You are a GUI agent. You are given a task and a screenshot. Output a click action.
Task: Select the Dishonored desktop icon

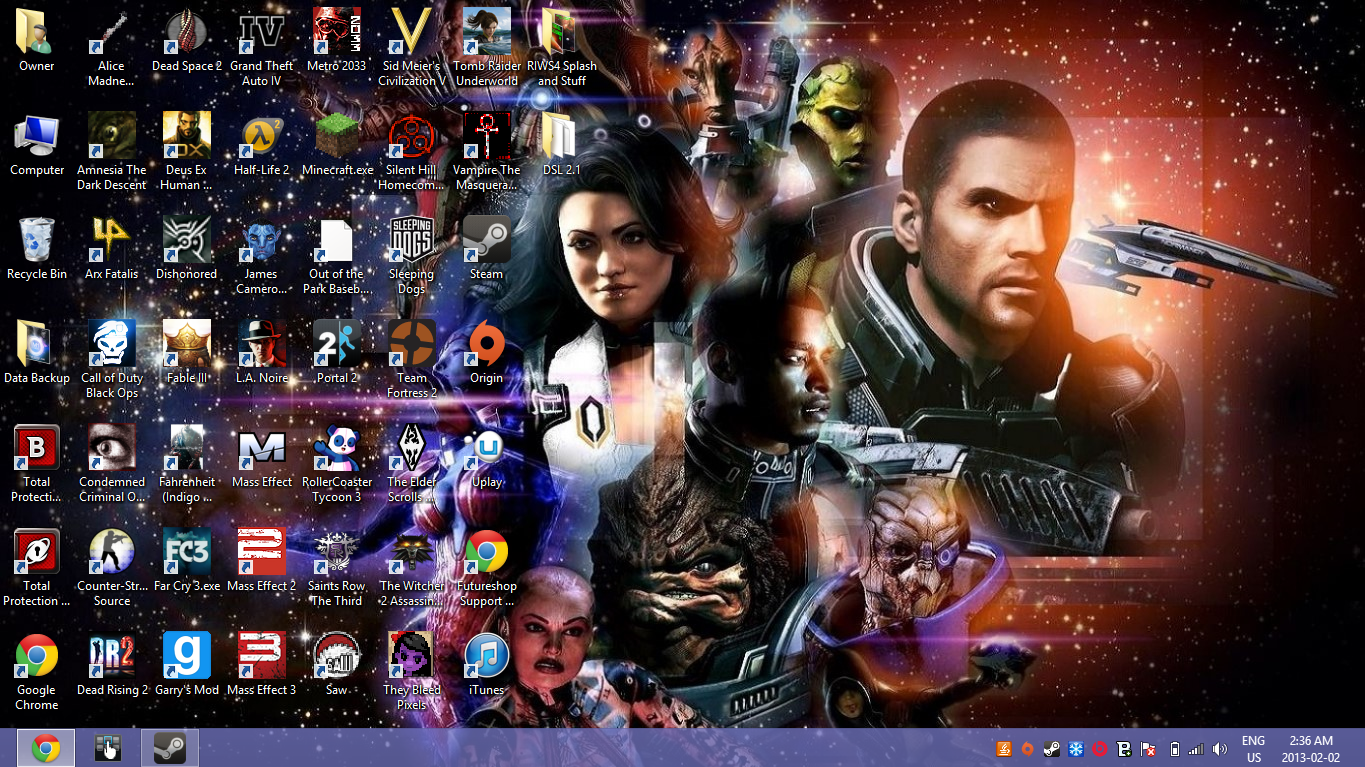pos(187,250)
